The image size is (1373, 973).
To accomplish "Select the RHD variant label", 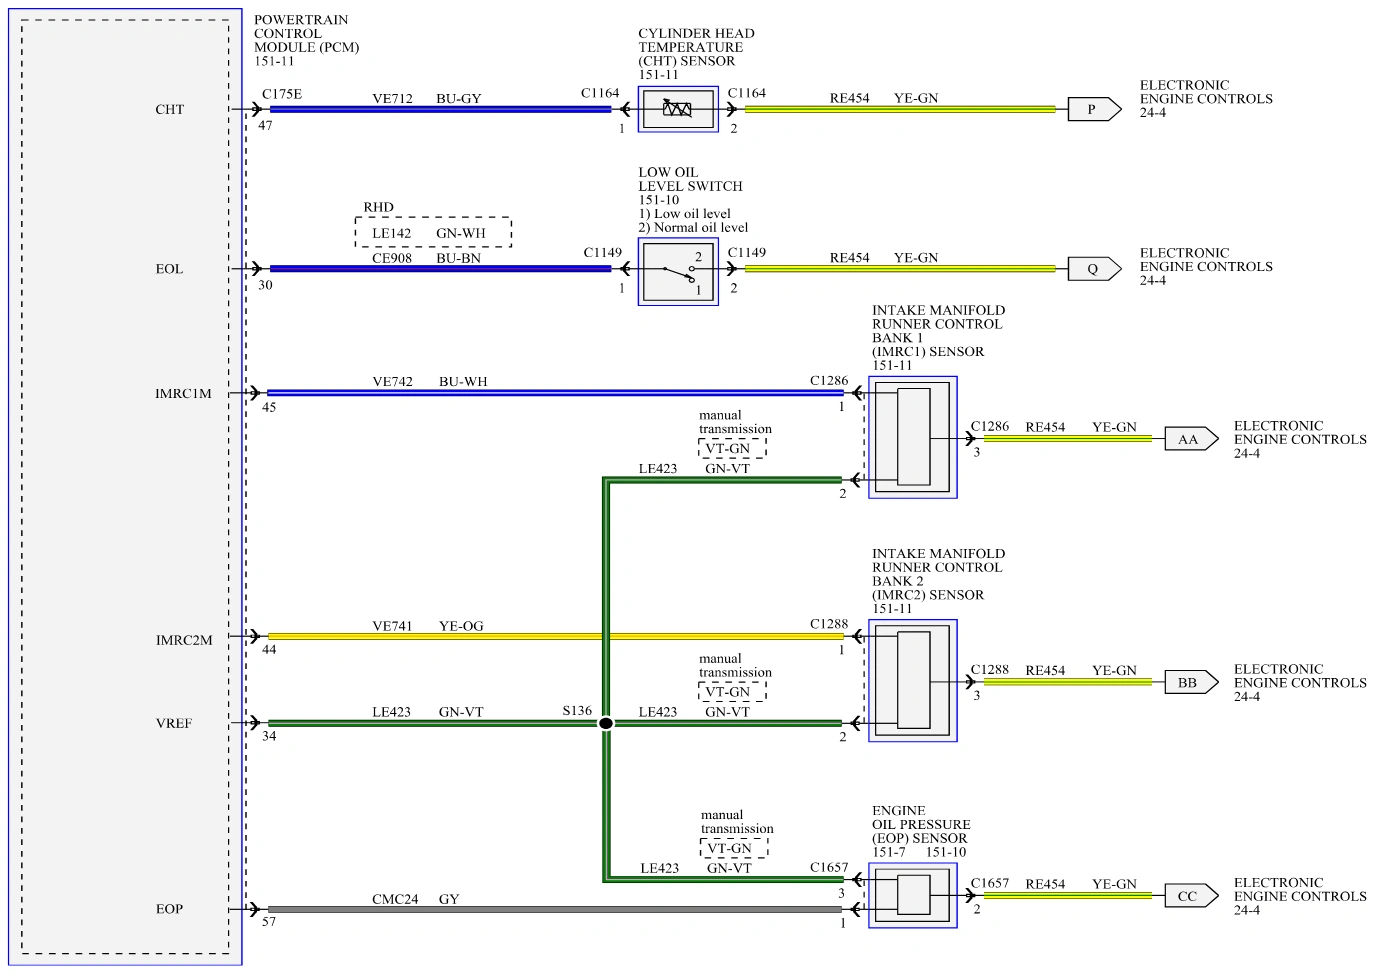I will click(x=379, y=207).
